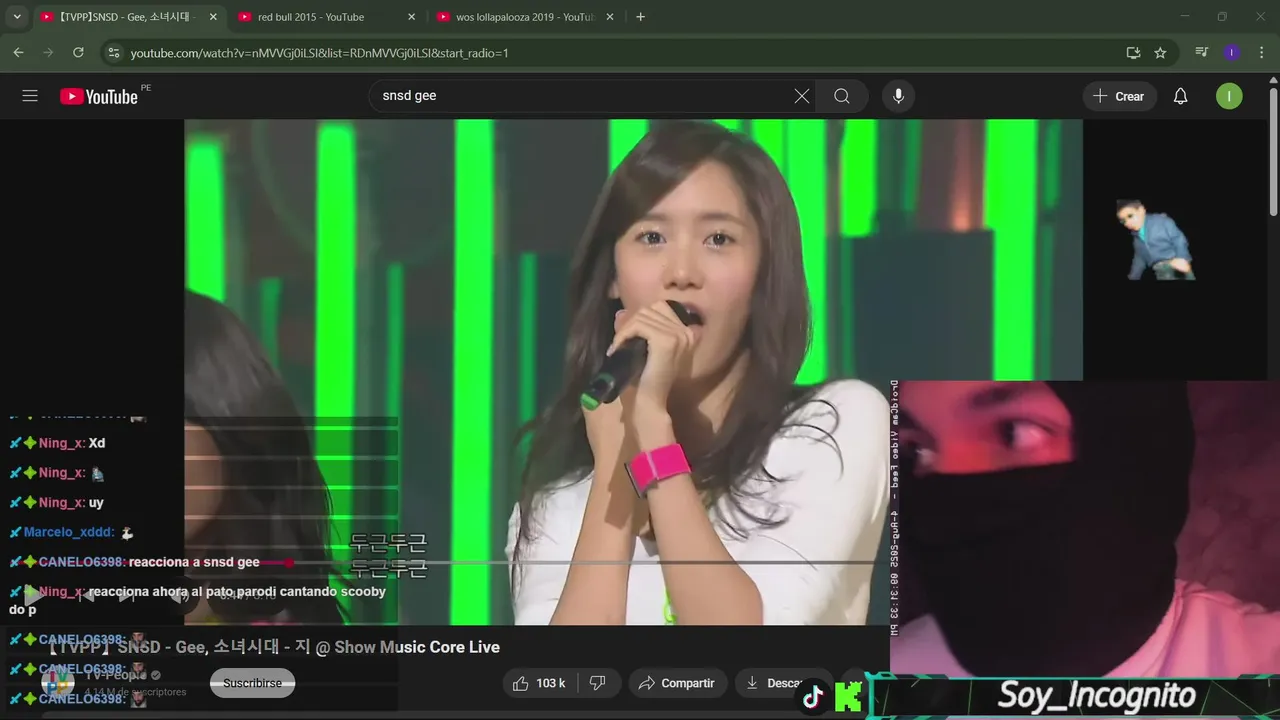This screenshot has height=720, width=1280.
Task: View site information icon in address bar
Action: (x=113, y=53)
